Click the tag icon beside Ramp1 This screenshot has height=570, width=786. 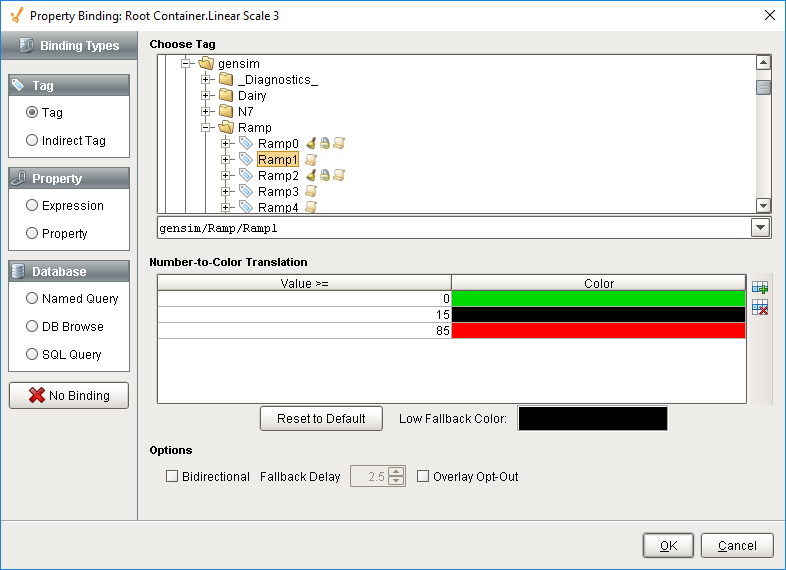tap(246, 159)
